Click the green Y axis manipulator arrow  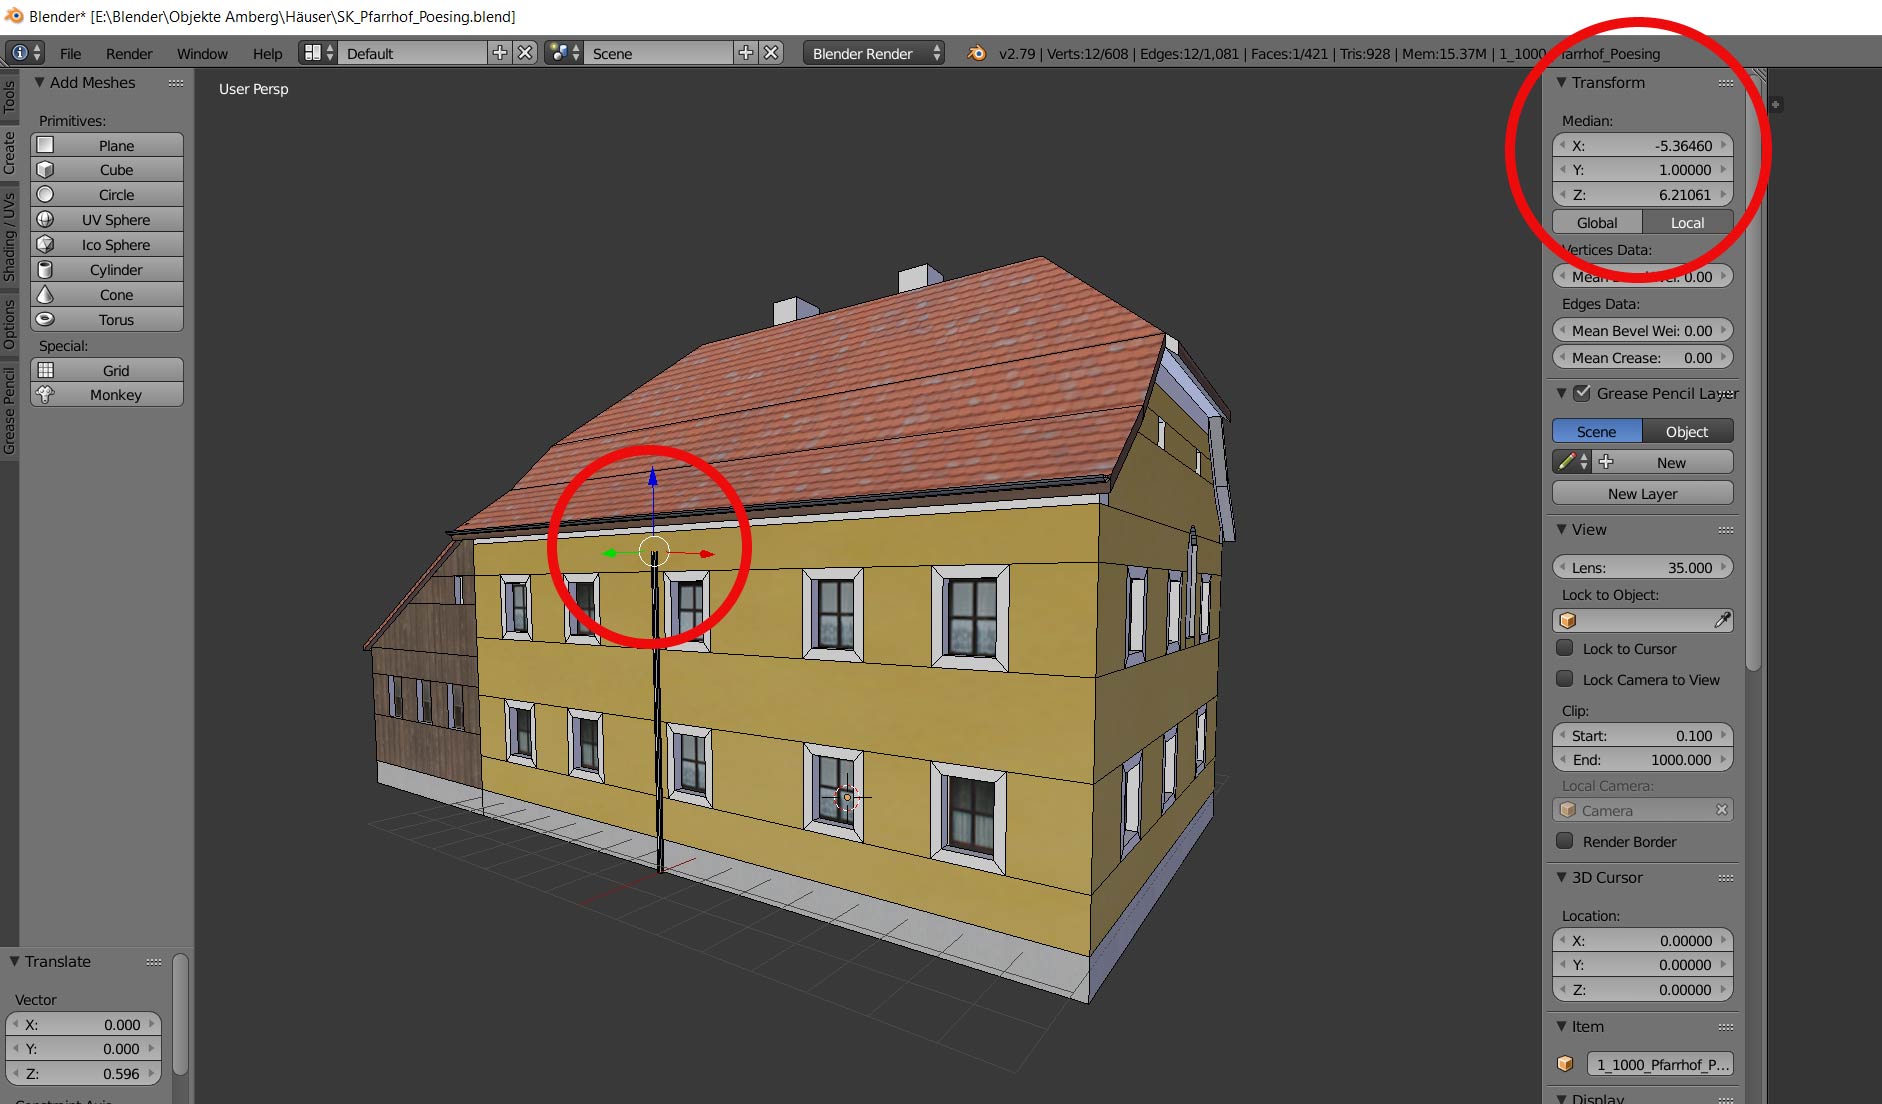point(608,553)
